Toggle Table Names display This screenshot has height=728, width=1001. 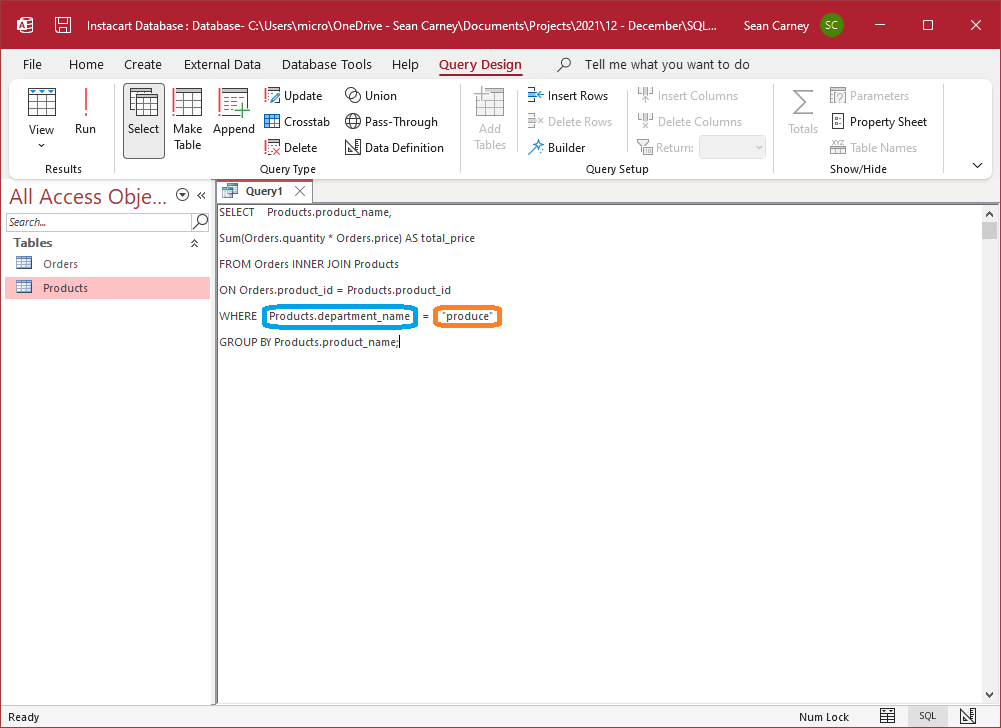tap(873, 148)
